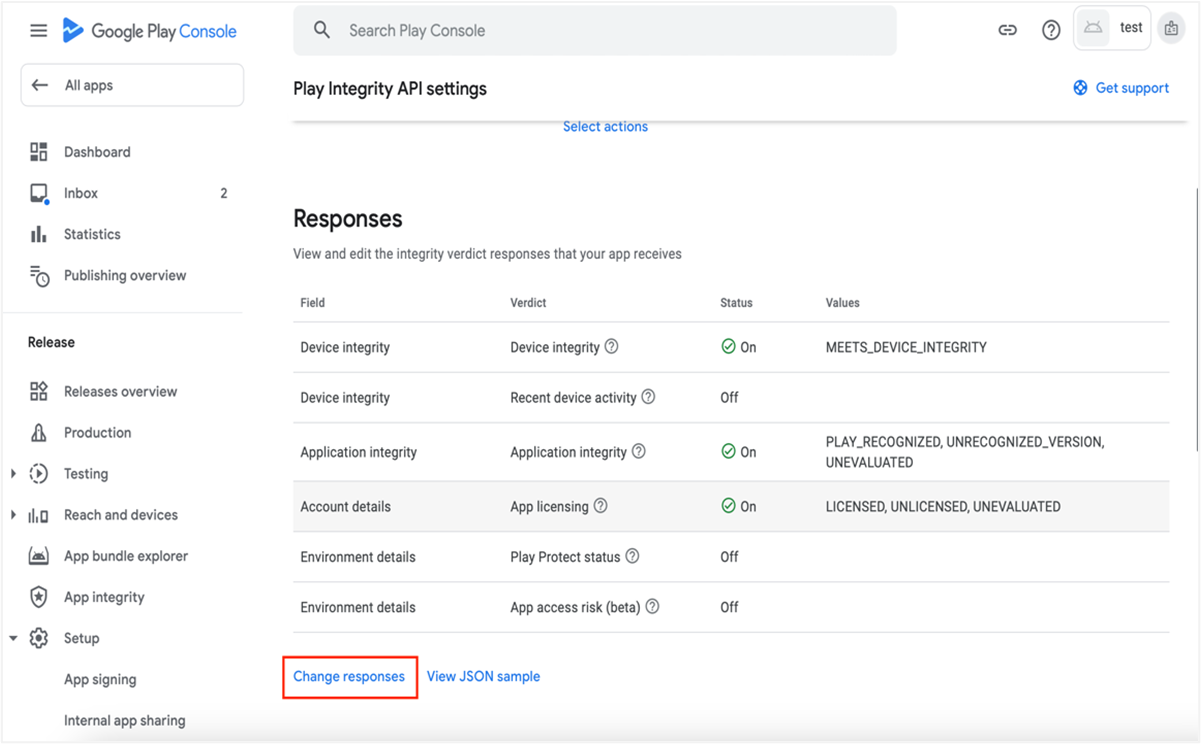Viewport: 1201px width, 744px height.
Task: Click the On status for App licensing
Action: (x=738, y=506)
